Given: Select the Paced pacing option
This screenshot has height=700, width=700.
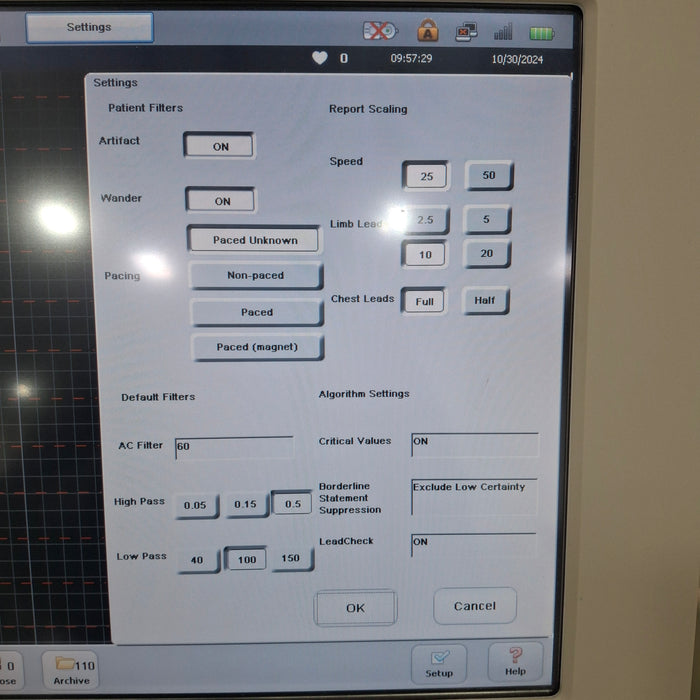Looking at the screenshot, I should (x=257, y=312).
